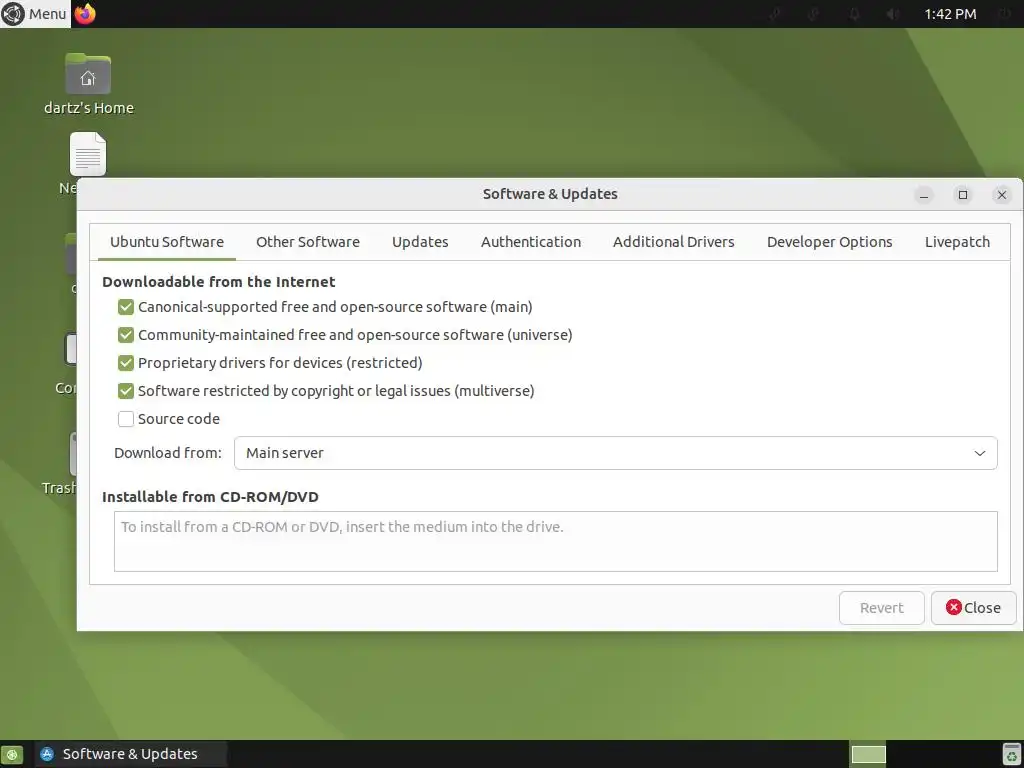
Task: Click the clock showing 1:42 PM
Action: 950,14
